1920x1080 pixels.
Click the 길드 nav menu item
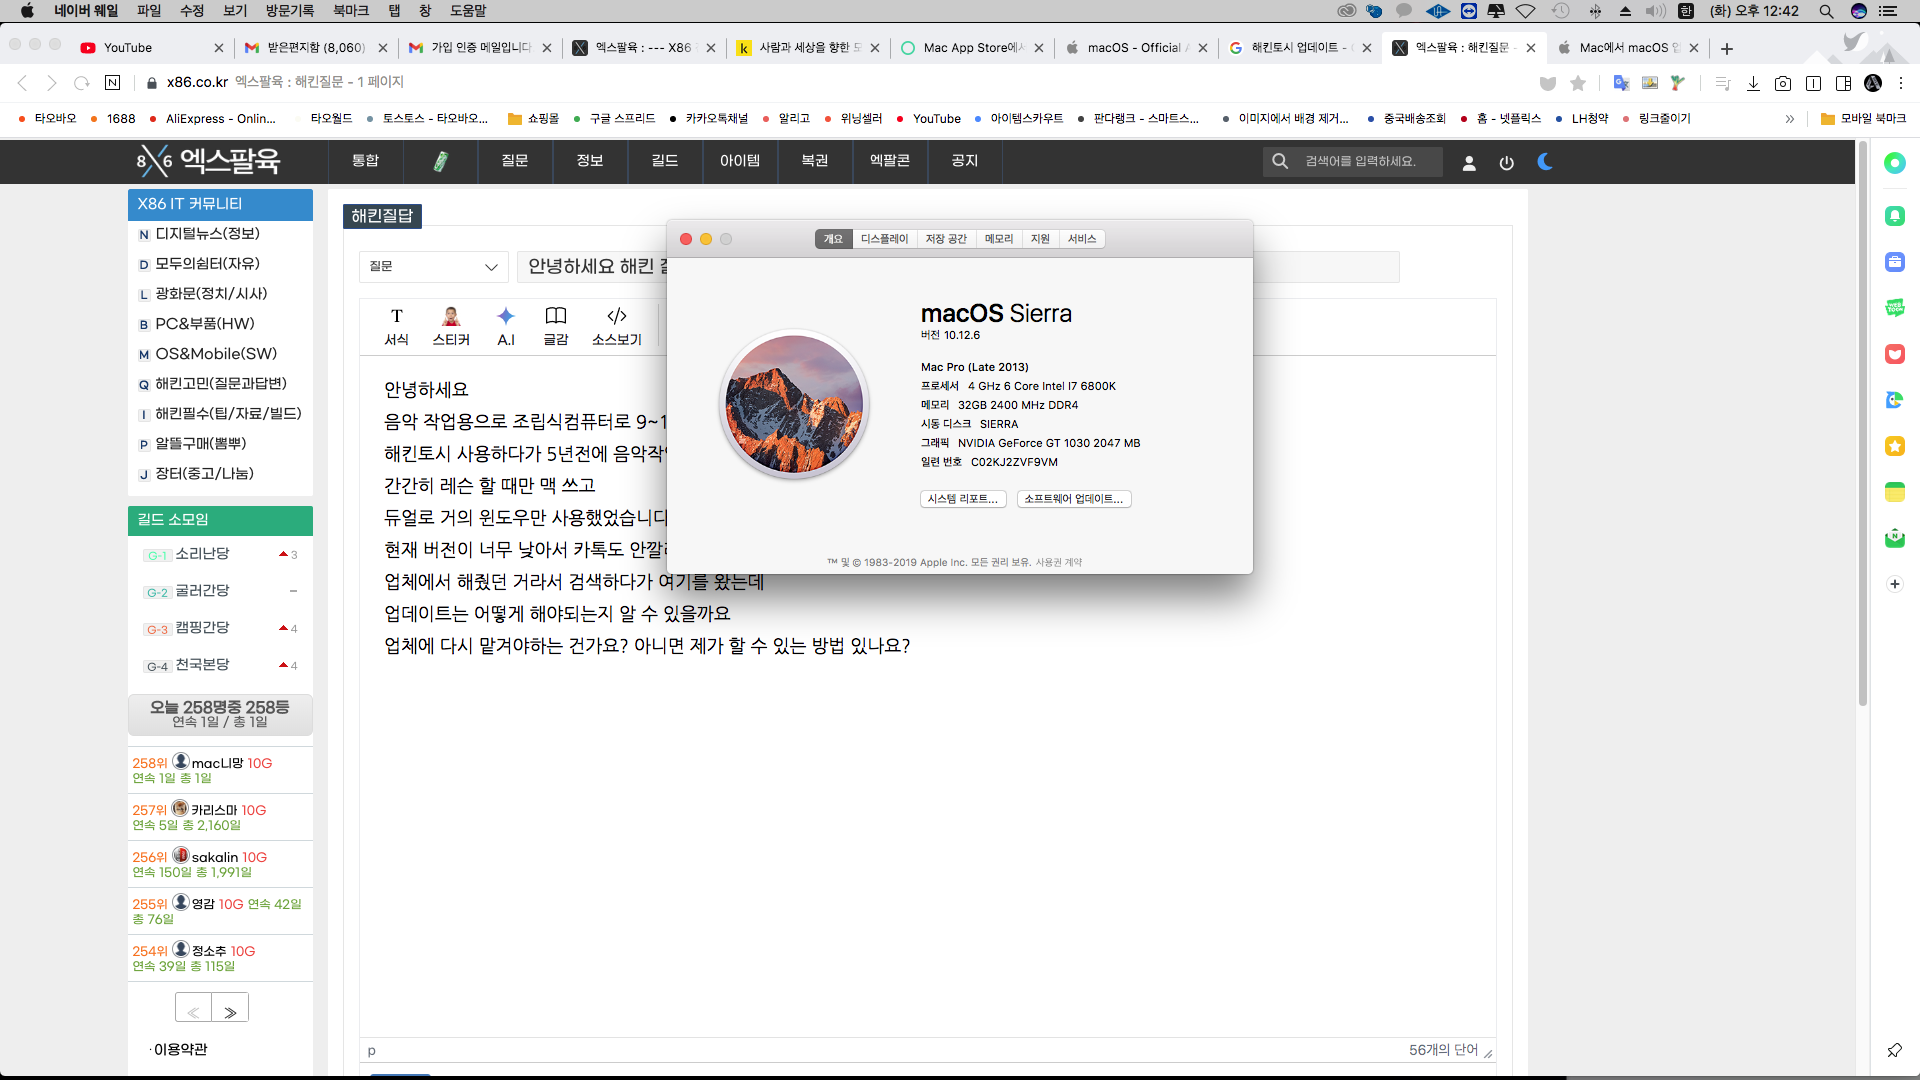pos(665,161)
